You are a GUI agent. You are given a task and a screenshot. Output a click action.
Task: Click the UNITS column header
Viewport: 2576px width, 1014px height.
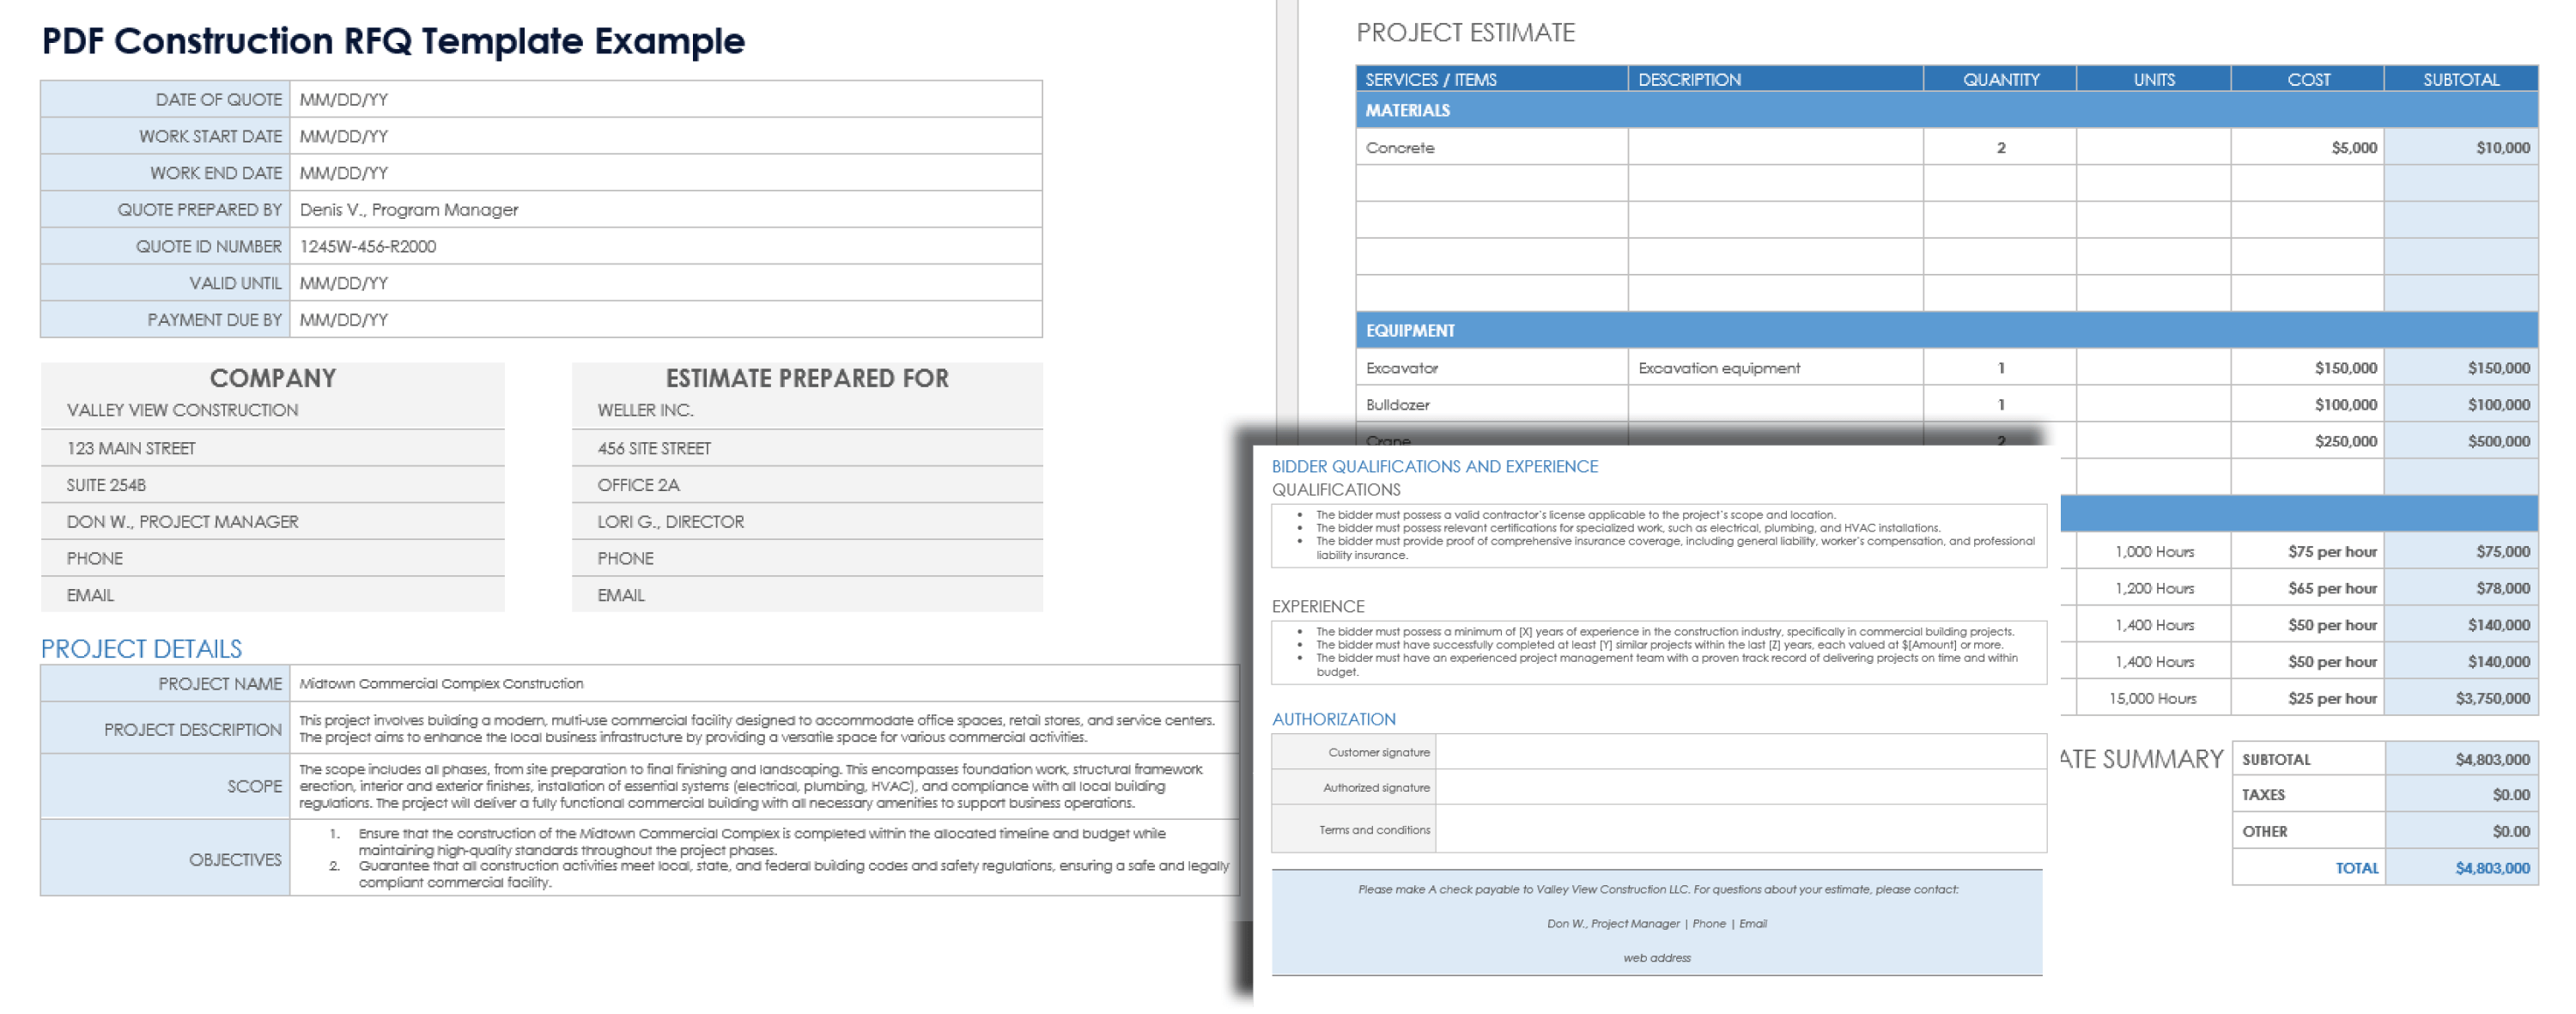[x=2153, y=79]
